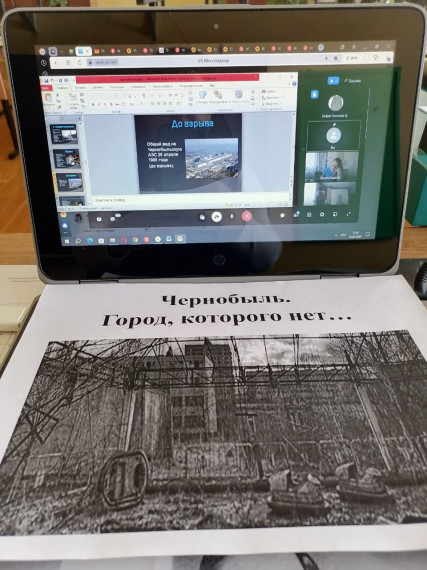Click "Выделить" in the editing group
This screenshot has width=427, height=570.
pos(271,104)
